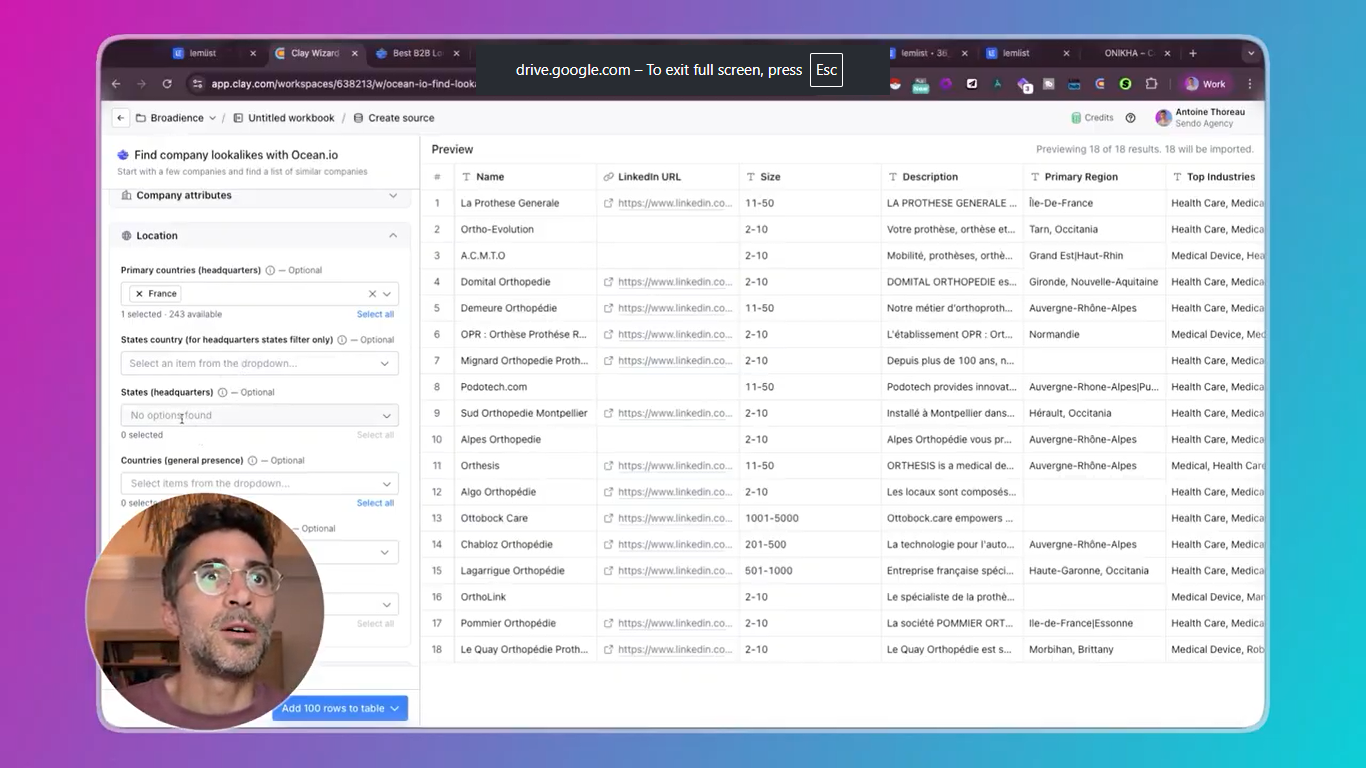Image resolution: width=1366 pixels, height=768 pixels.
Task: Close the Clay Wizard tab
Action: click(355, 53)
